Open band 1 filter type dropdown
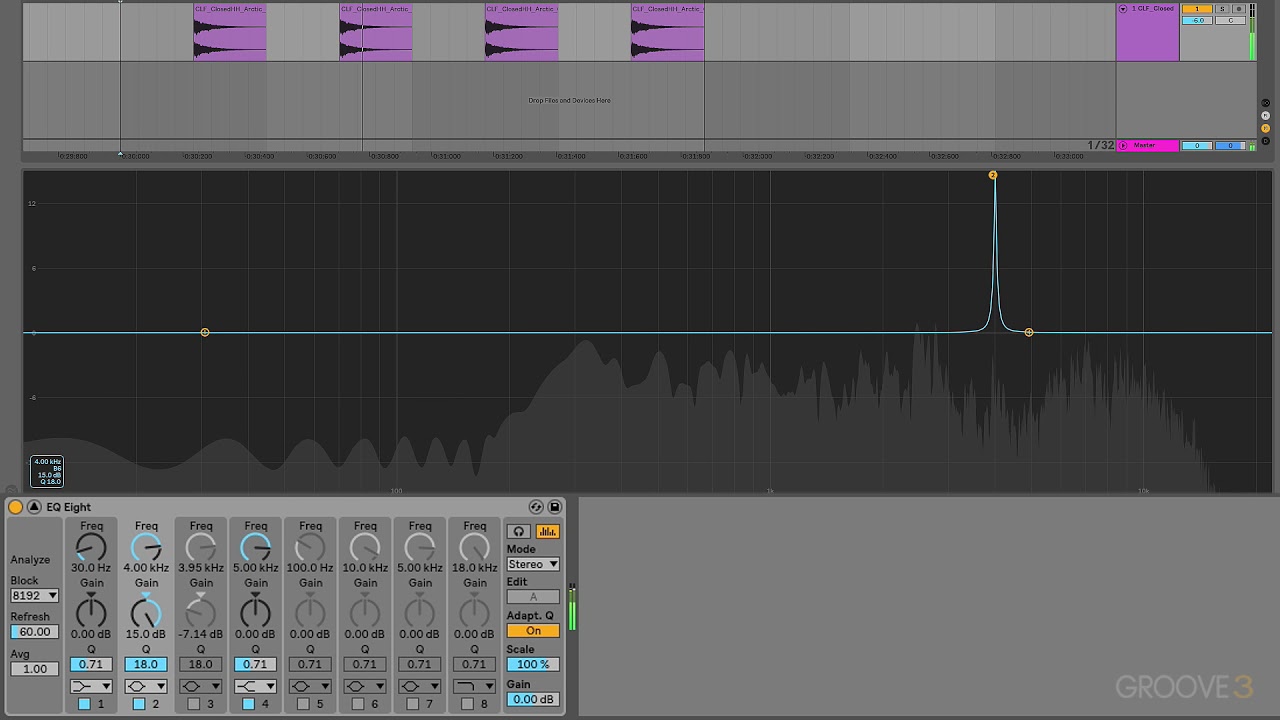1280x720 pixels. click(91, 686)
